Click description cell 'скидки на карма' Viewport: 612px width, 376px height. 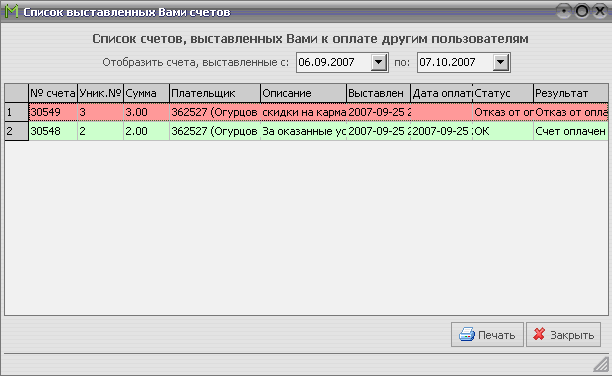pos(303,112)
